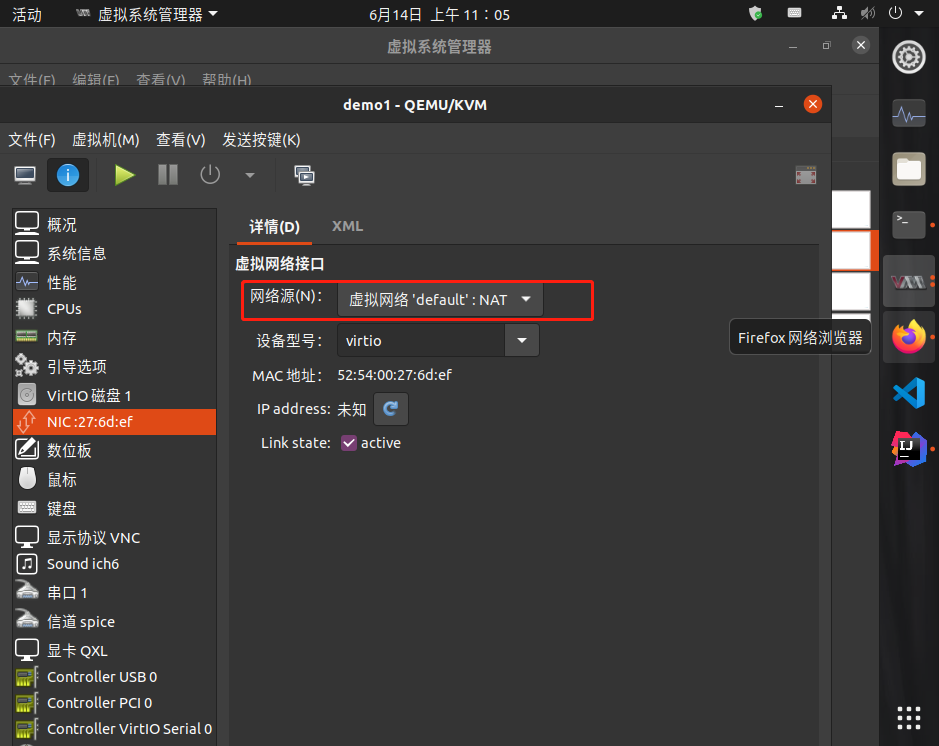Shut down the virtual machine power icon
Screen dimensions: 939x746
pyautogui.click(x=210, y=175)
